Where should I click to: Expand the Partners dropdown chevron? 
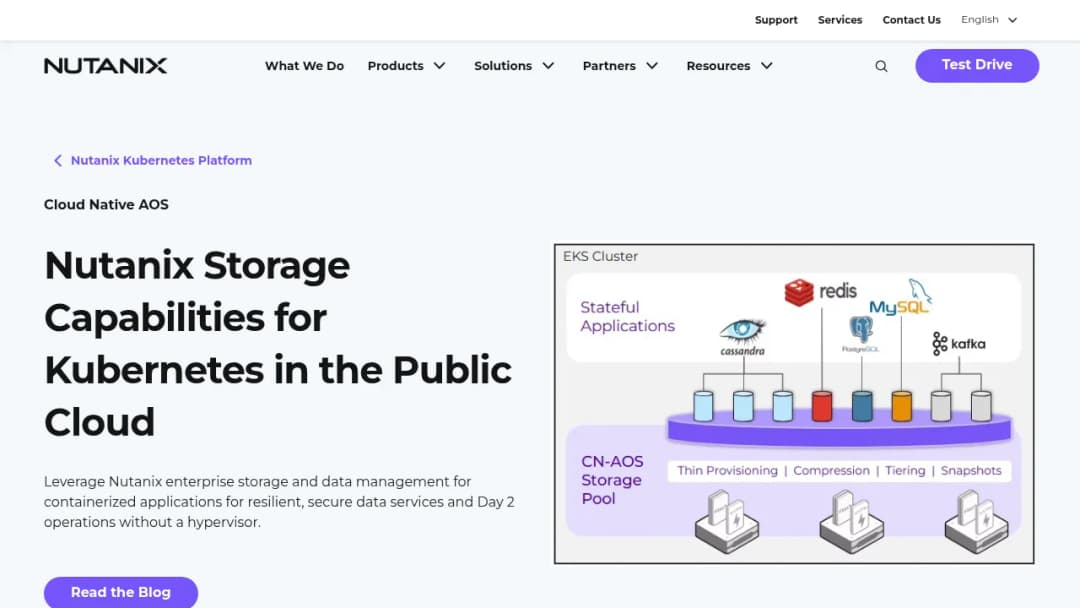pyautogui.click(x=652, y=66)
